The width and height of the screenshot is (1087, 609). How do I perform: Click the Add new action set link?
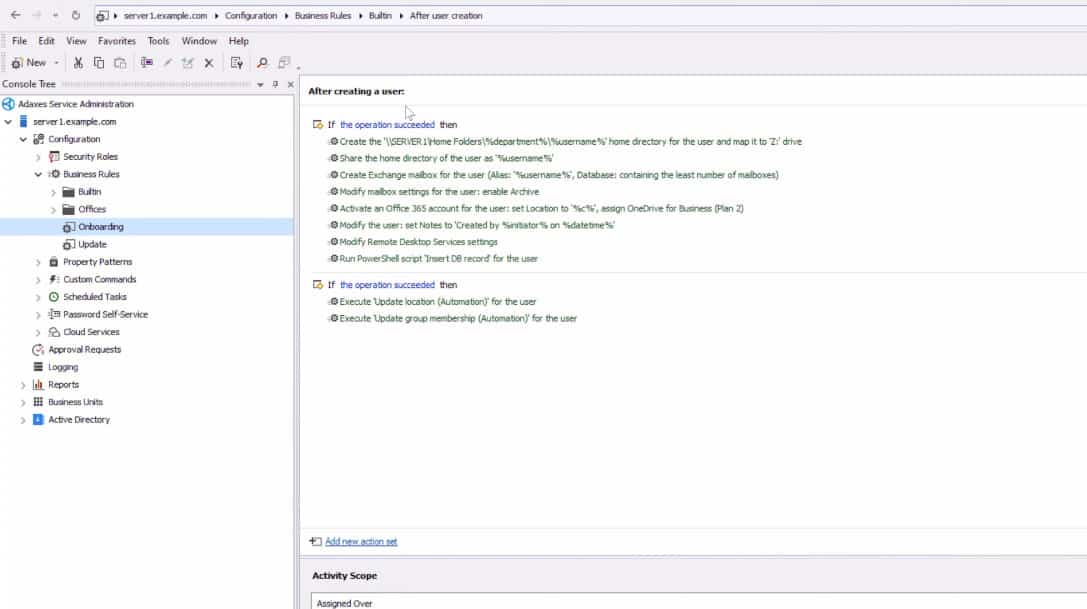[x=361, y=542]
